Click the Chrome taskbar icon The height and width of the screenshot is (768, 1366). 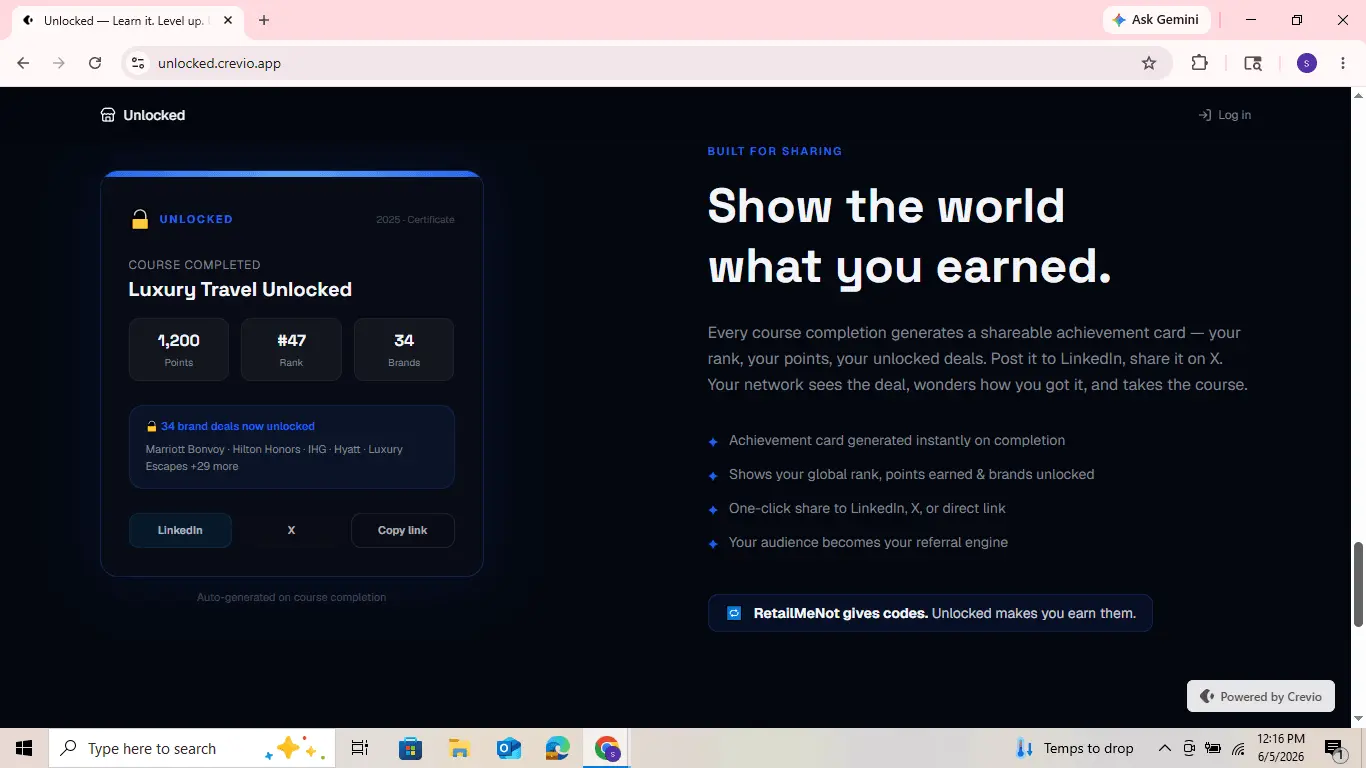(x=607, y=748)
